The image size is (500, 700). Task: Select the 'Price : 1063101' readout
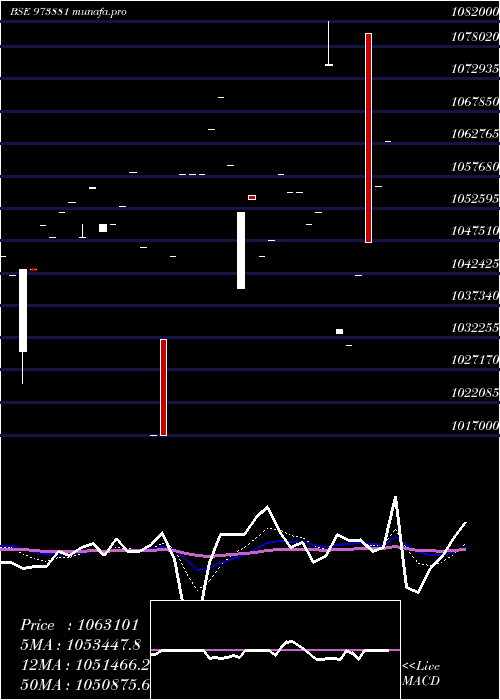tap(79, 625)
